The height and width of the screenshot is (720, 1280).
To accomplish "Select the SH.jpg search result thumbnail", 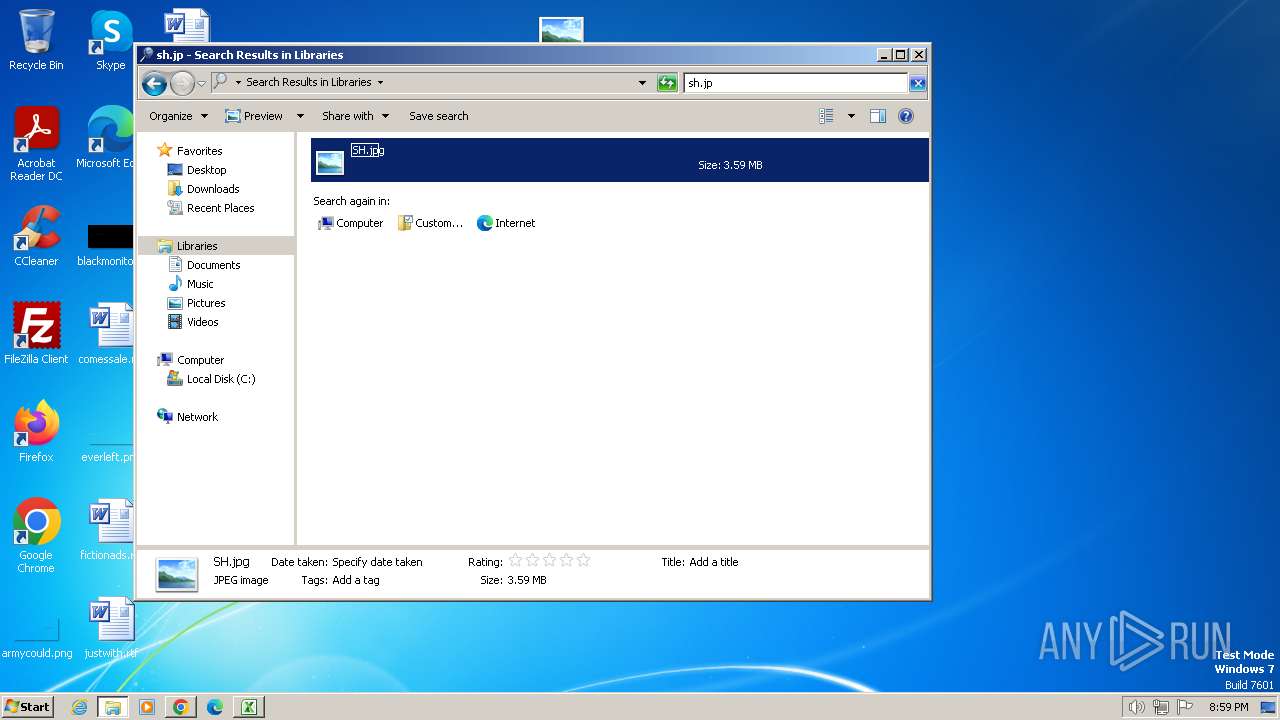I will [x=330, y=163].
